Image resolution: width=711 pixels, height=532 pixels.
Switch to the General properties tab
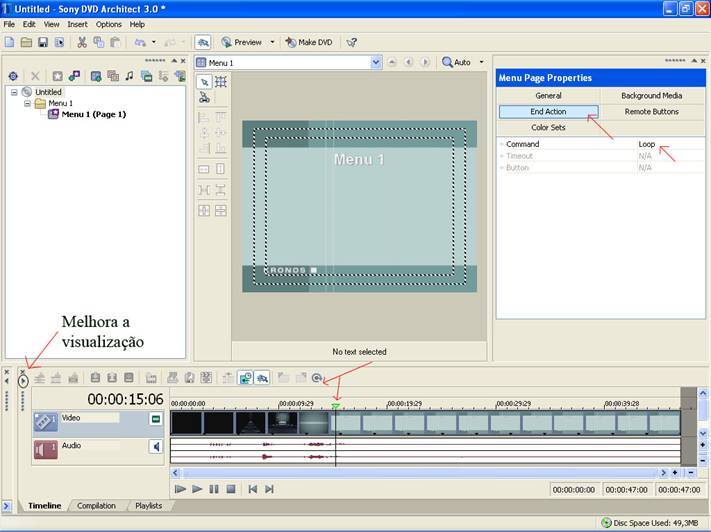[x=548, y=96]
